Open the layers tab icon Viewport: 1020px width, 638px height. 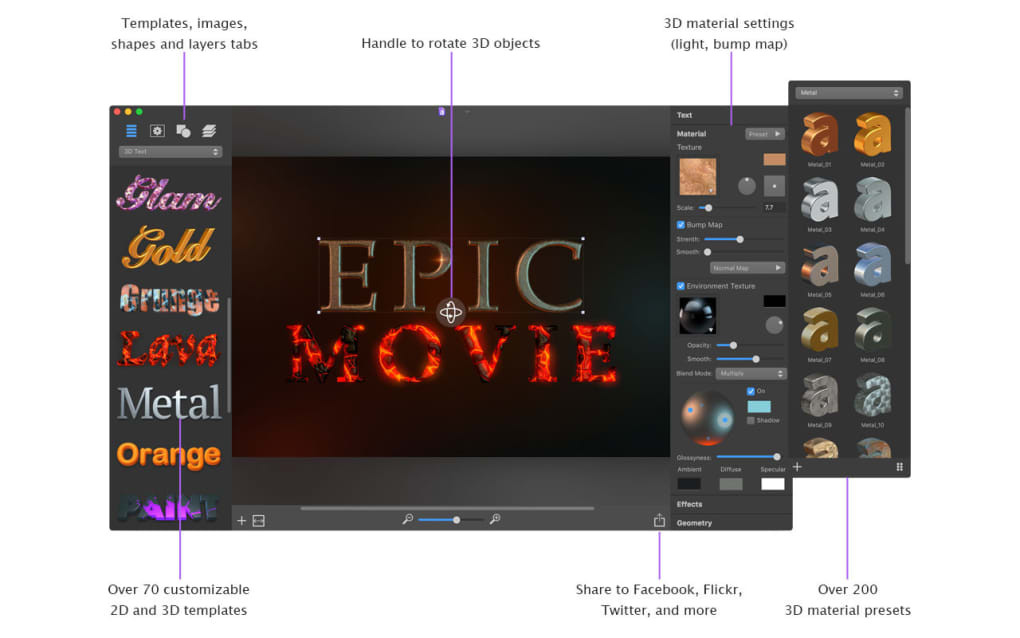209,131
